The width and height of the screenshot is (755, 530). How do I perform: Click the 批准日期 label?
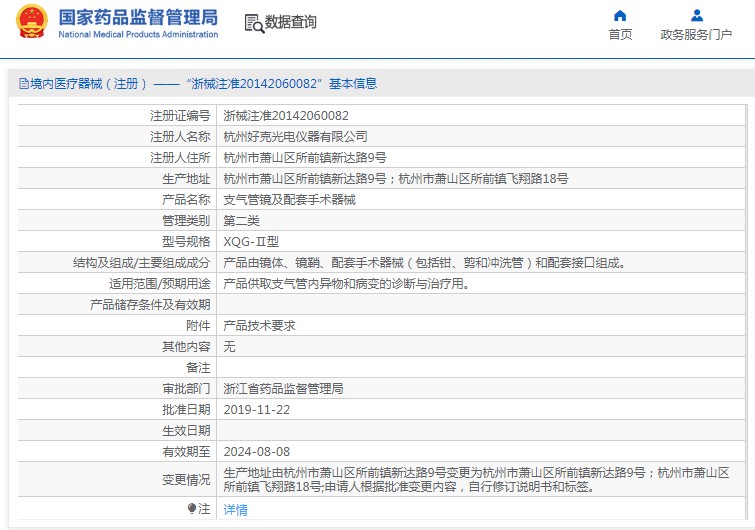tap(186, 410)
